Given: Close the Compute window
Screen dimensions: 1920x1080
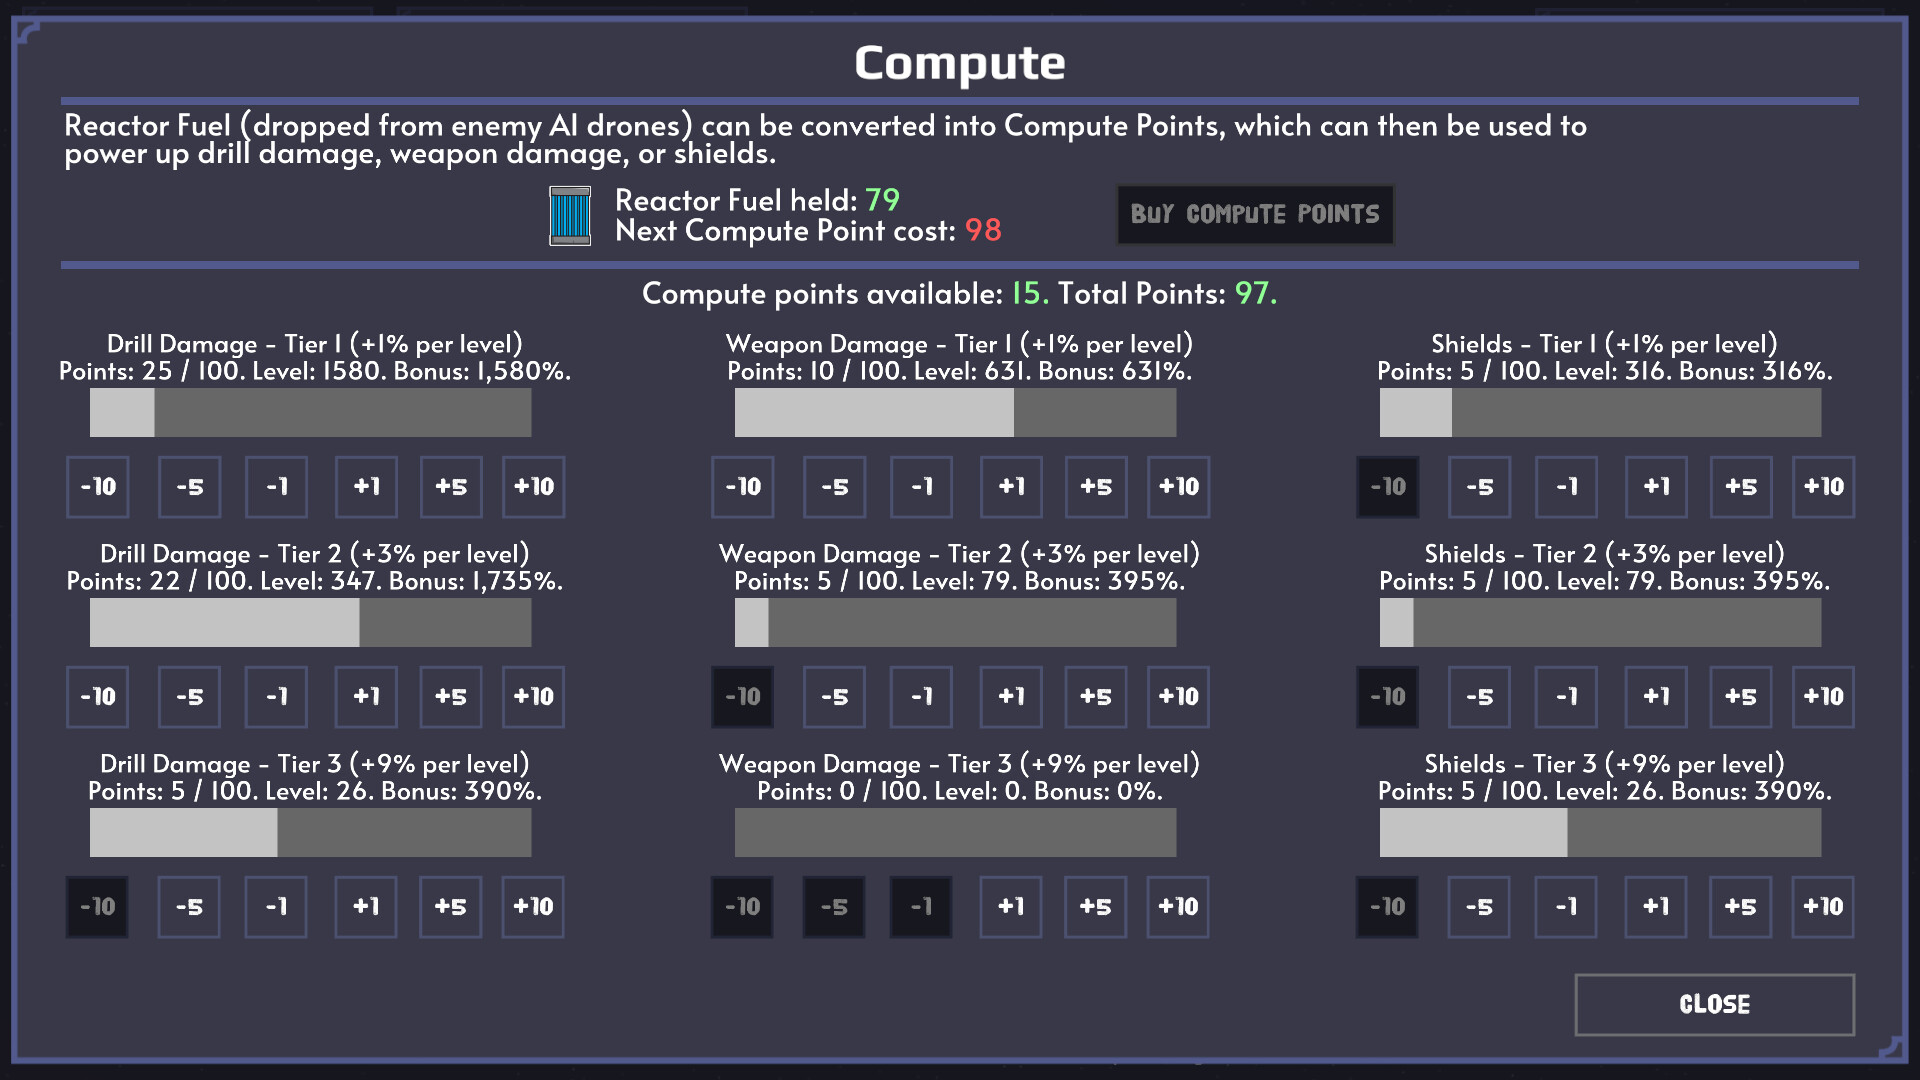Looking at the screenshot, I should click(x=1714, y=1004).
